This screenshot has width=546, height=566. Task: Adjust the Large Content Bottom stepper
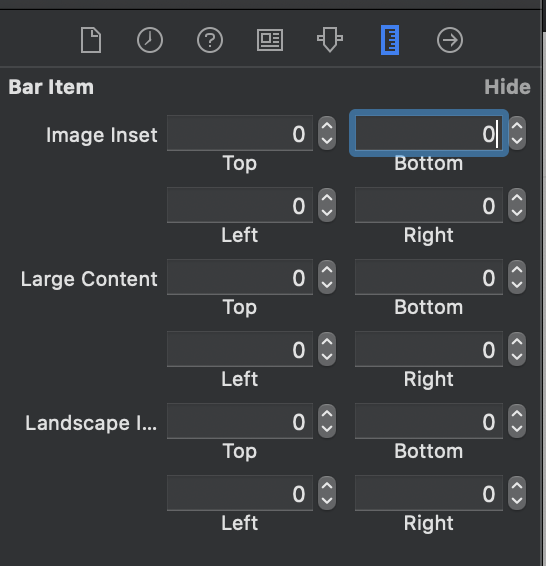517,277
